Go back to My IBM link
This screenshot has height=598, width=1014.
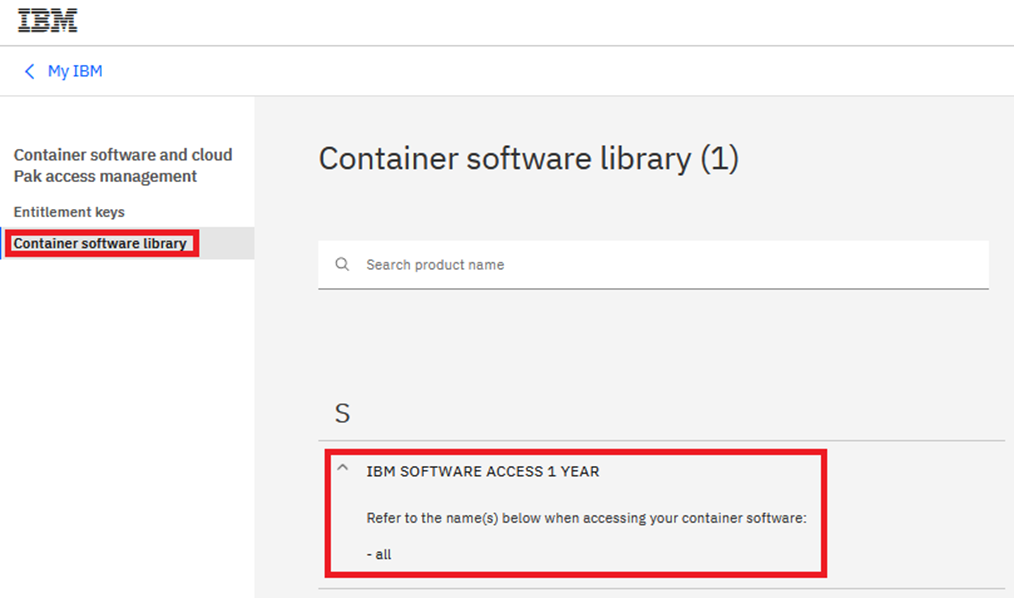pos(75,71)
